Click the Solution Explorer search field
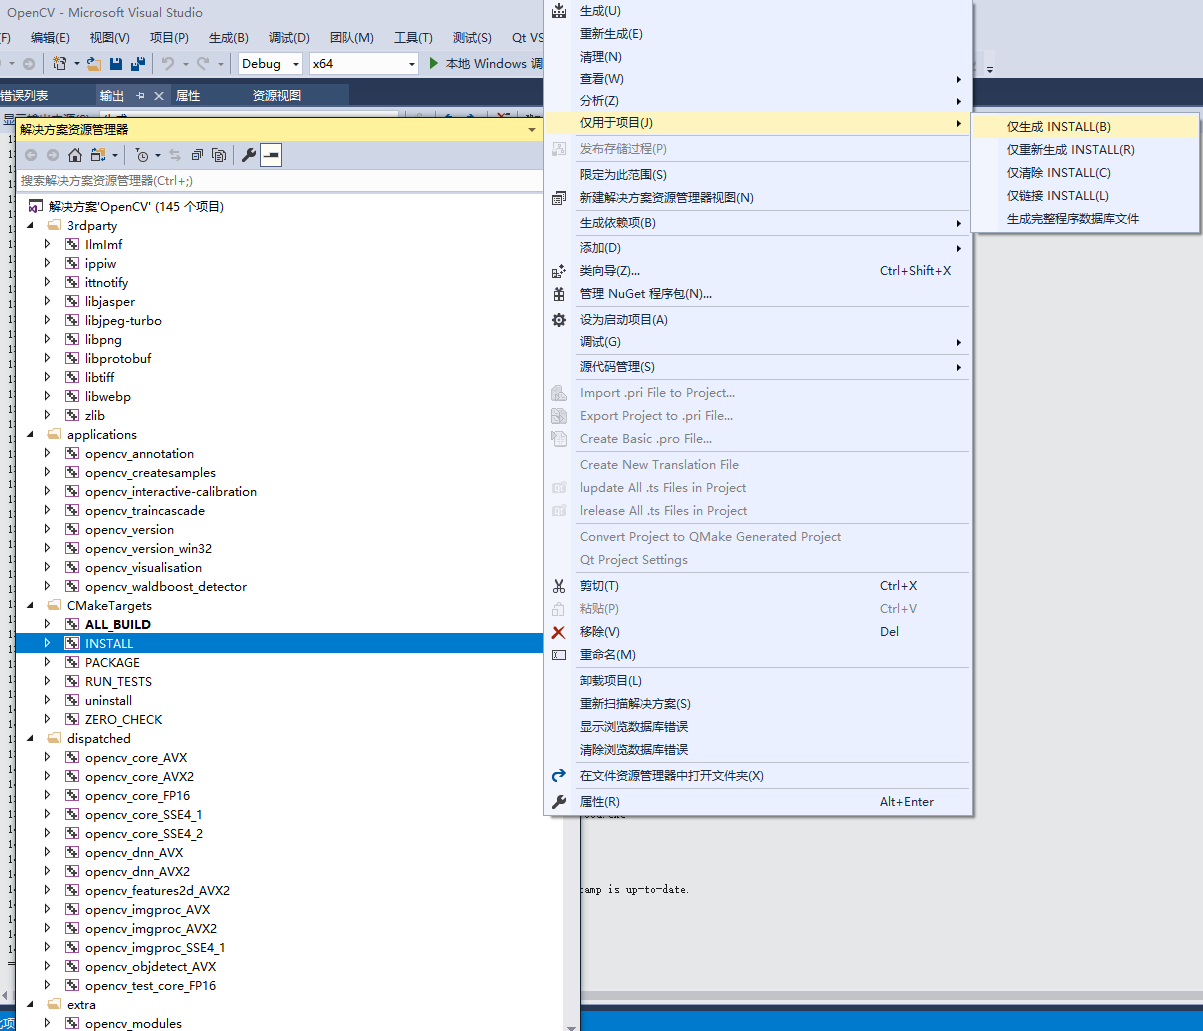Image resolution: width=1203 pixels, height=1031 pixels. click(x=281, y=181)
